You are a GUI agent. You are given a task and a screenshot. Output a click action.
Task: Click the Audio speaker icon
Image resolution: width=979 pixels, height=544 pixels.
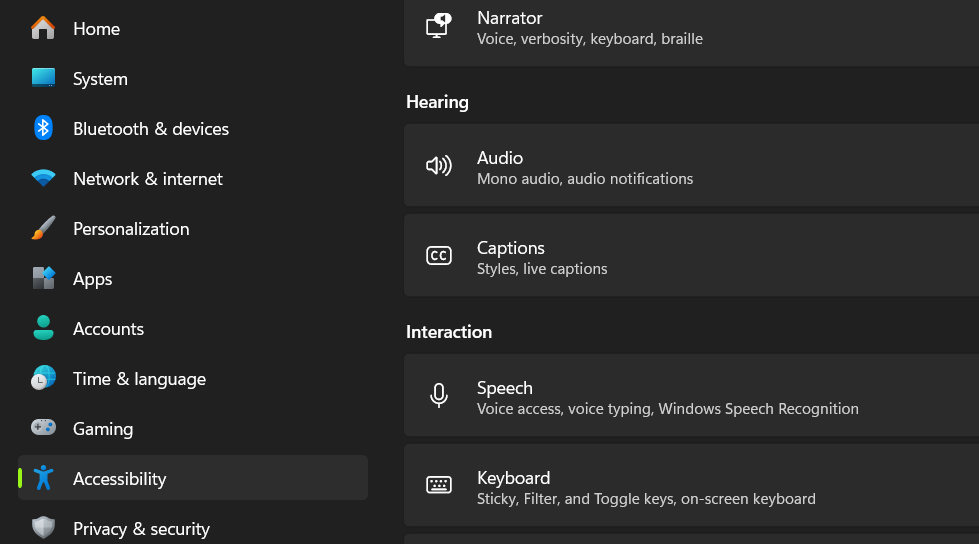(439, 166)
